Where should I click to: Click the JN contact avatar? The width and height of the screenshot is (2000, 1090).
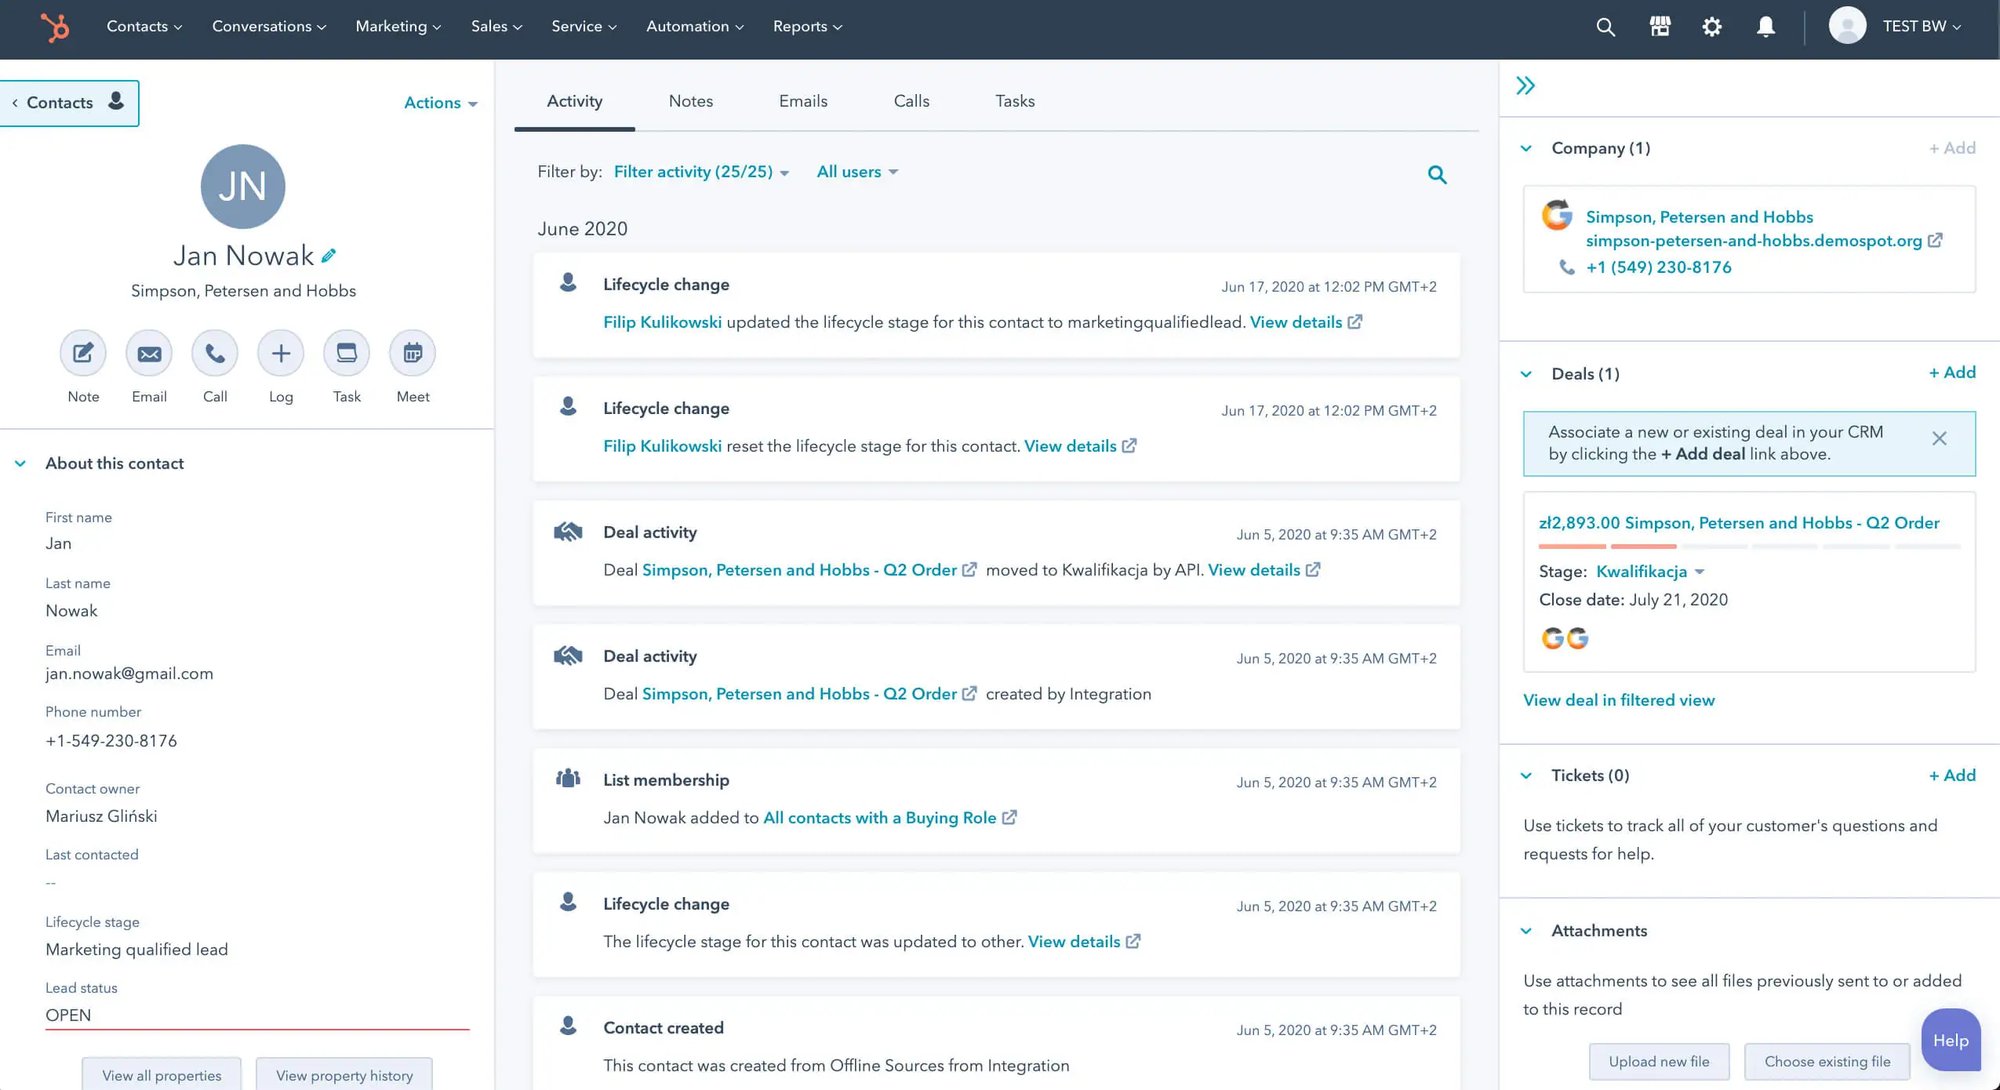243,186
